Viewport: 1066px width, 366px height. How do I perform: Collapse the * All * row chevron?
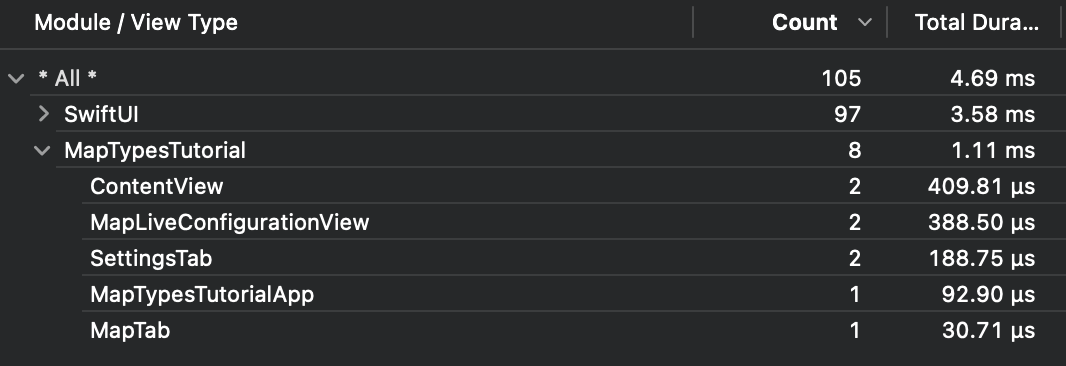point(16,78)
